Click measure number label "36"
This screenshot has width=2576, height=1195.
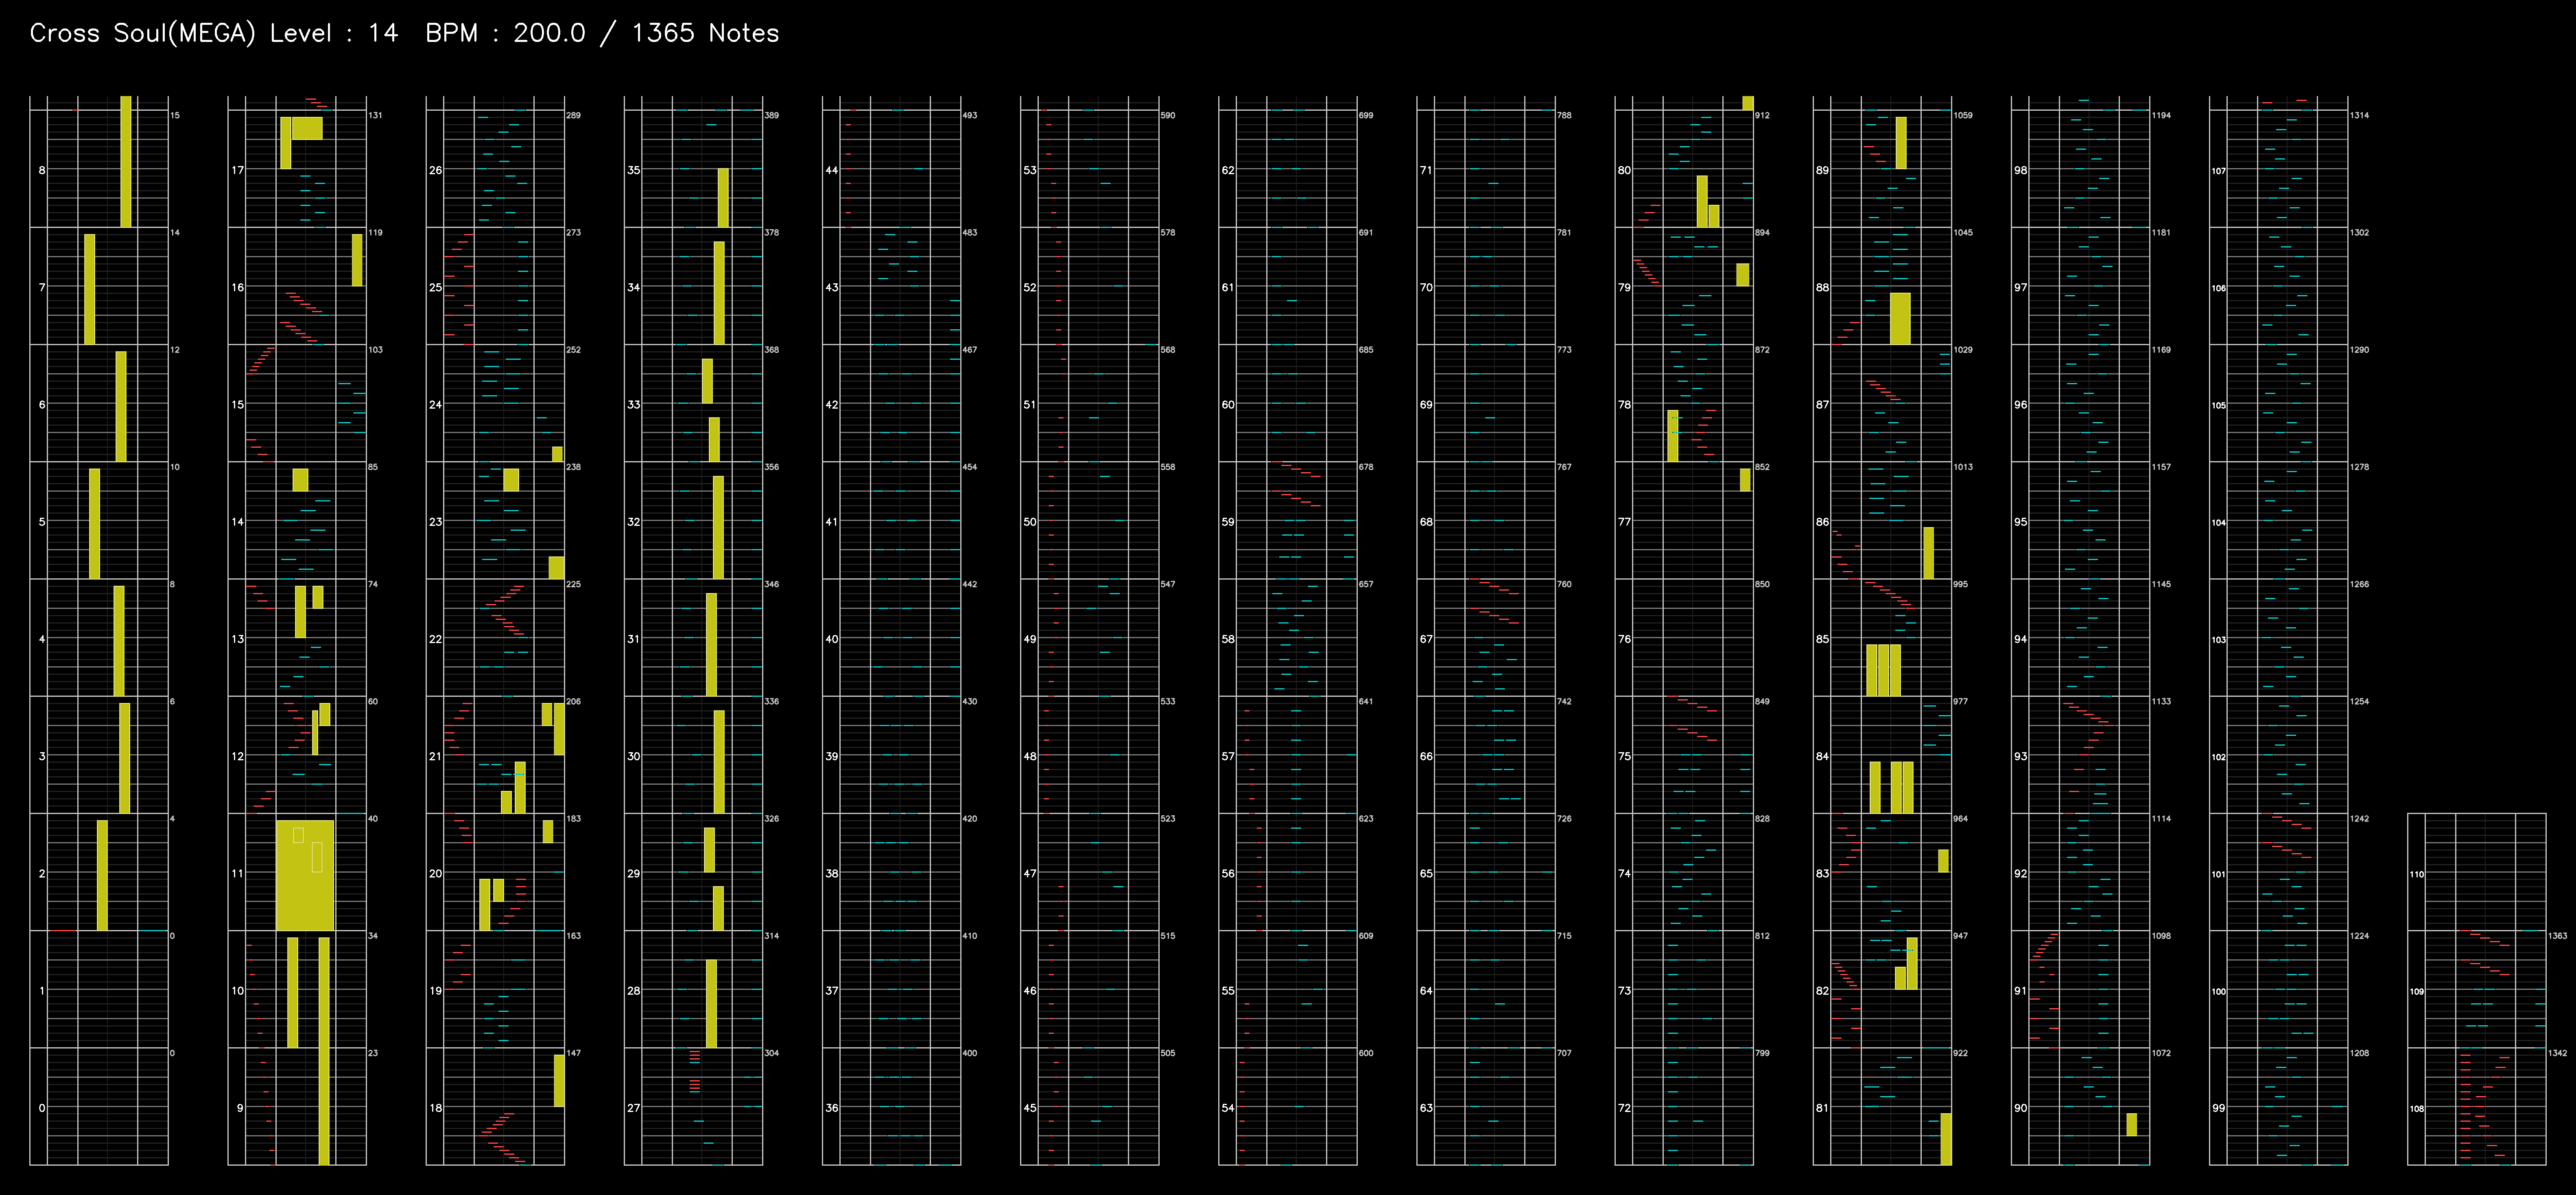pos(832,1108)
